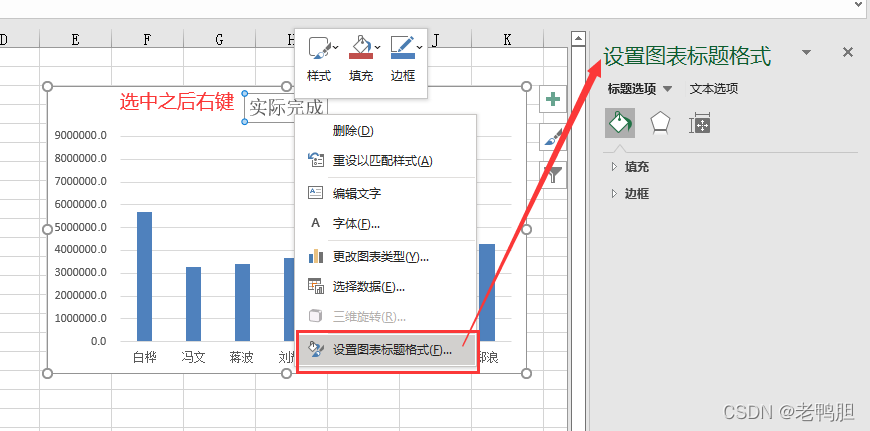Choose 编辑文字 in the context menu
Screen dimensions: 870x431
386,193
